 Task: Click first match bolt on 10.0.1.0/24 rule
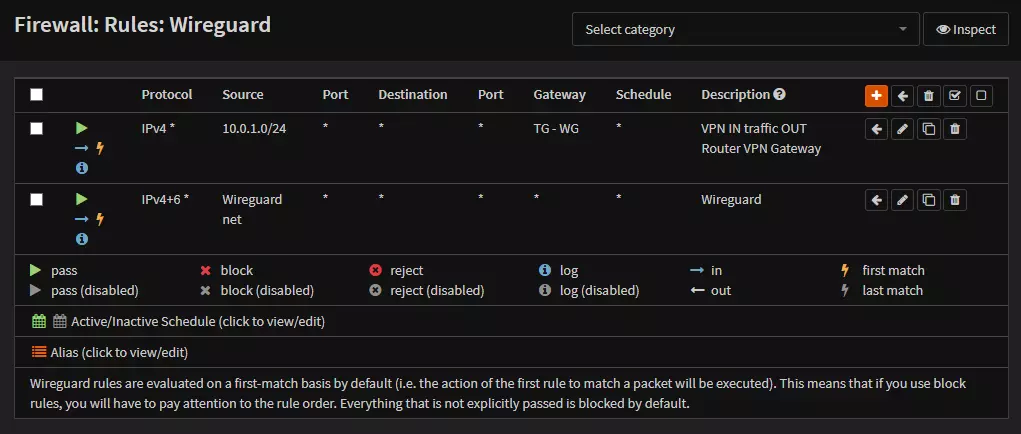(x=100, y=148)
